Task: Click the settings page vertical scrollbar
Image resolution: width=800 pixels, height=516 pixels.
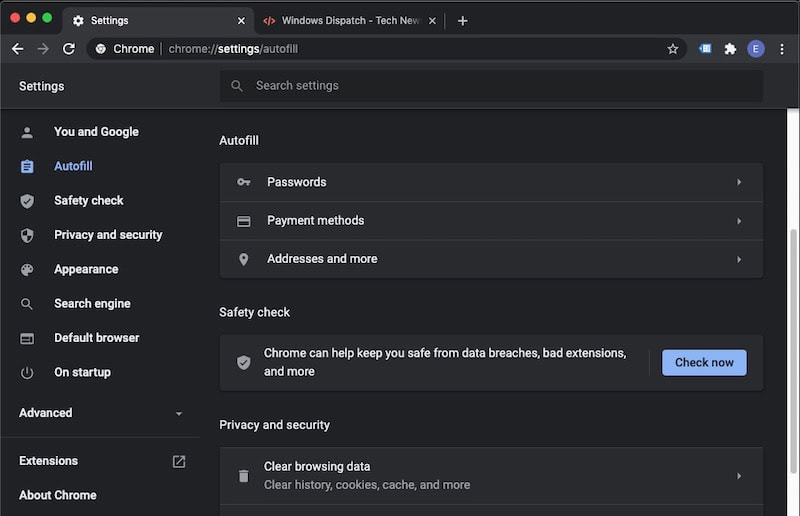Action: coord(793,352)
